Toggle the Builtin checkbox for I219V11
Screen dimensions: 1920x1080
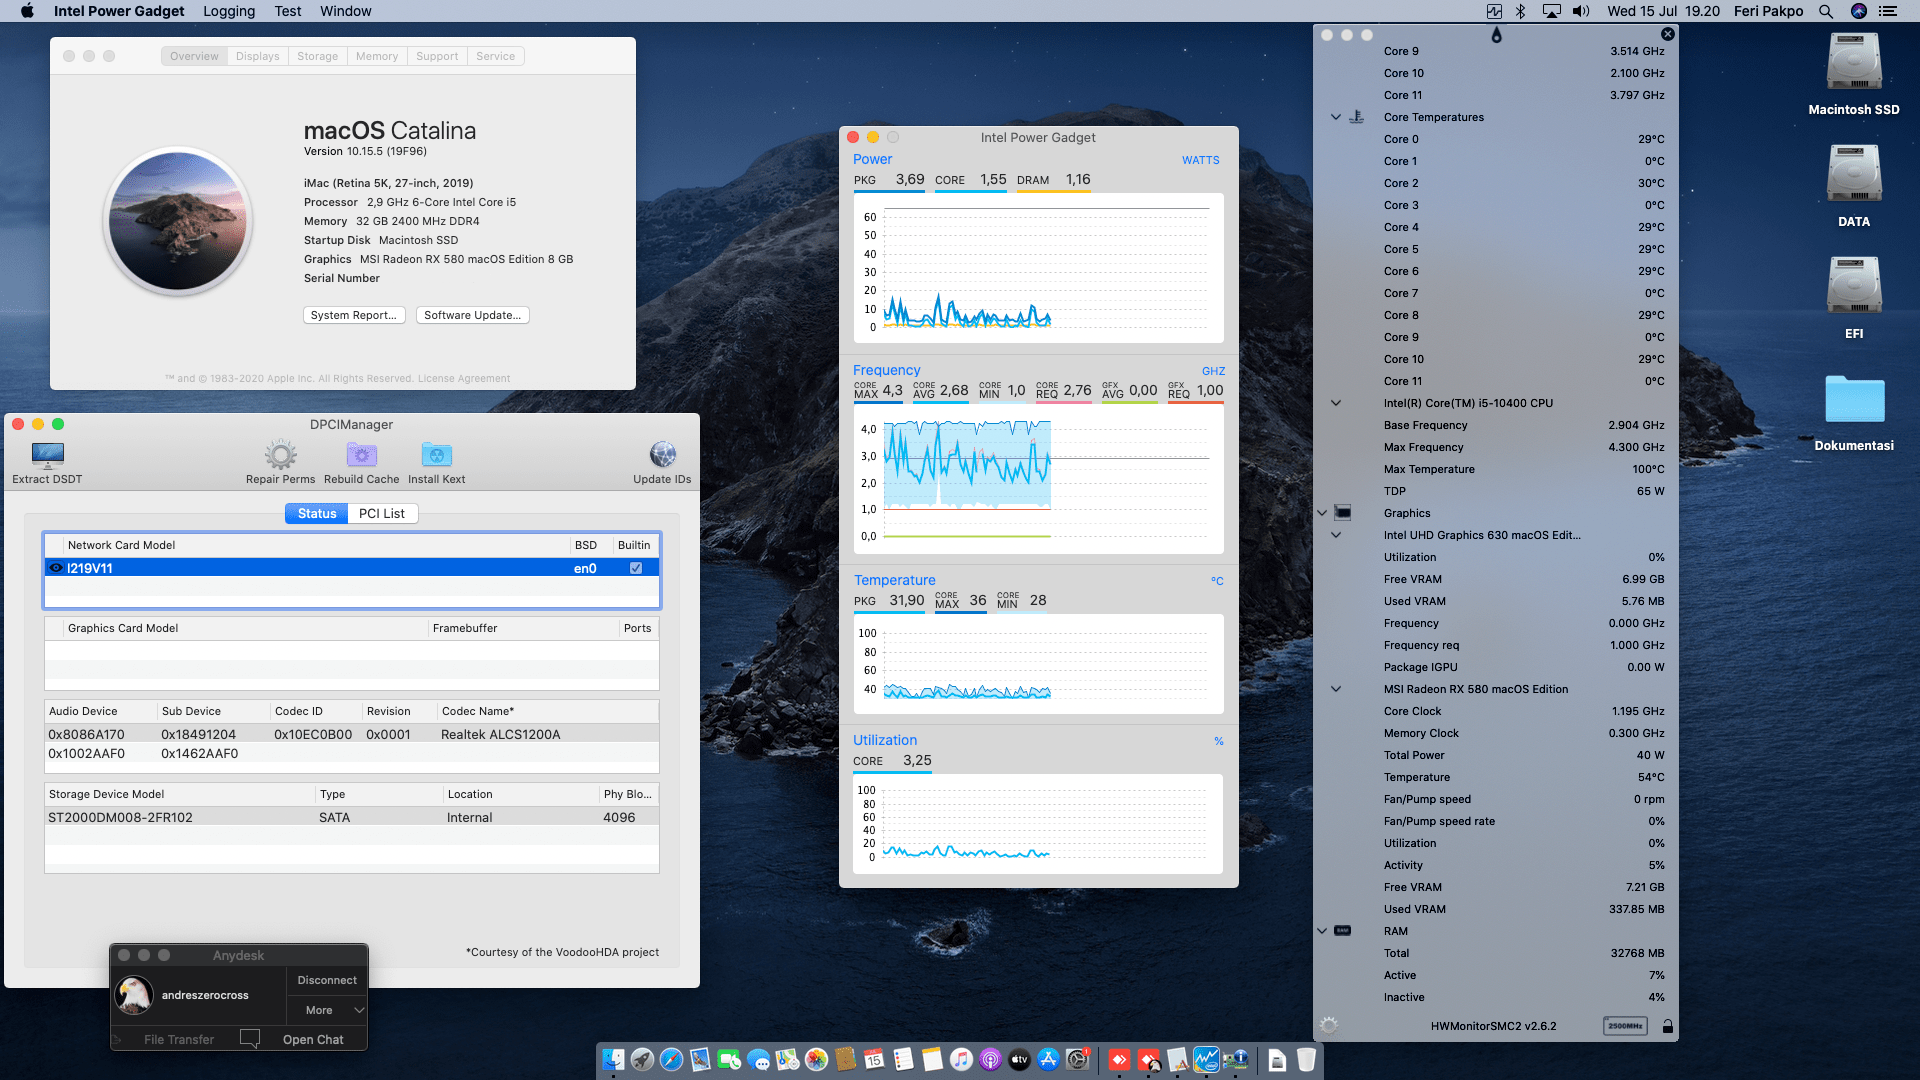click(x=635, y=567)
